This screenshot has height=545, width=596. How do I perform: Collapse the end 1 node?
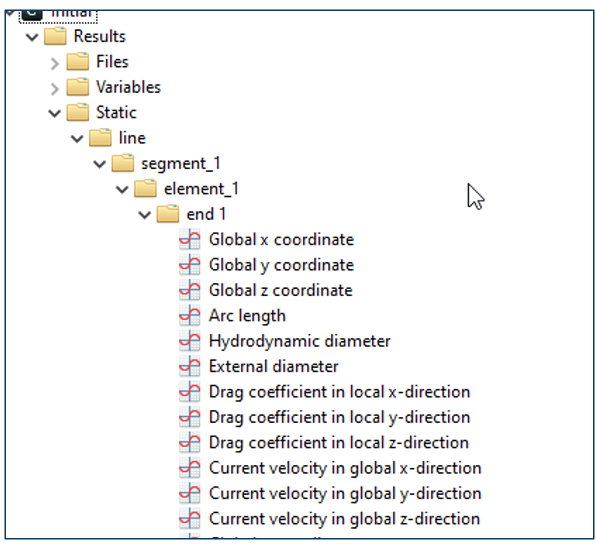pyautogui.click(x=144, y=215)
